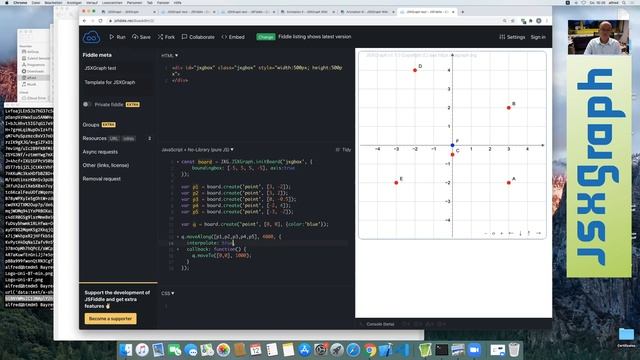Click the JSXGraph pan left arrow
Screen dimensions: 640x360
(x=511, y=233)
